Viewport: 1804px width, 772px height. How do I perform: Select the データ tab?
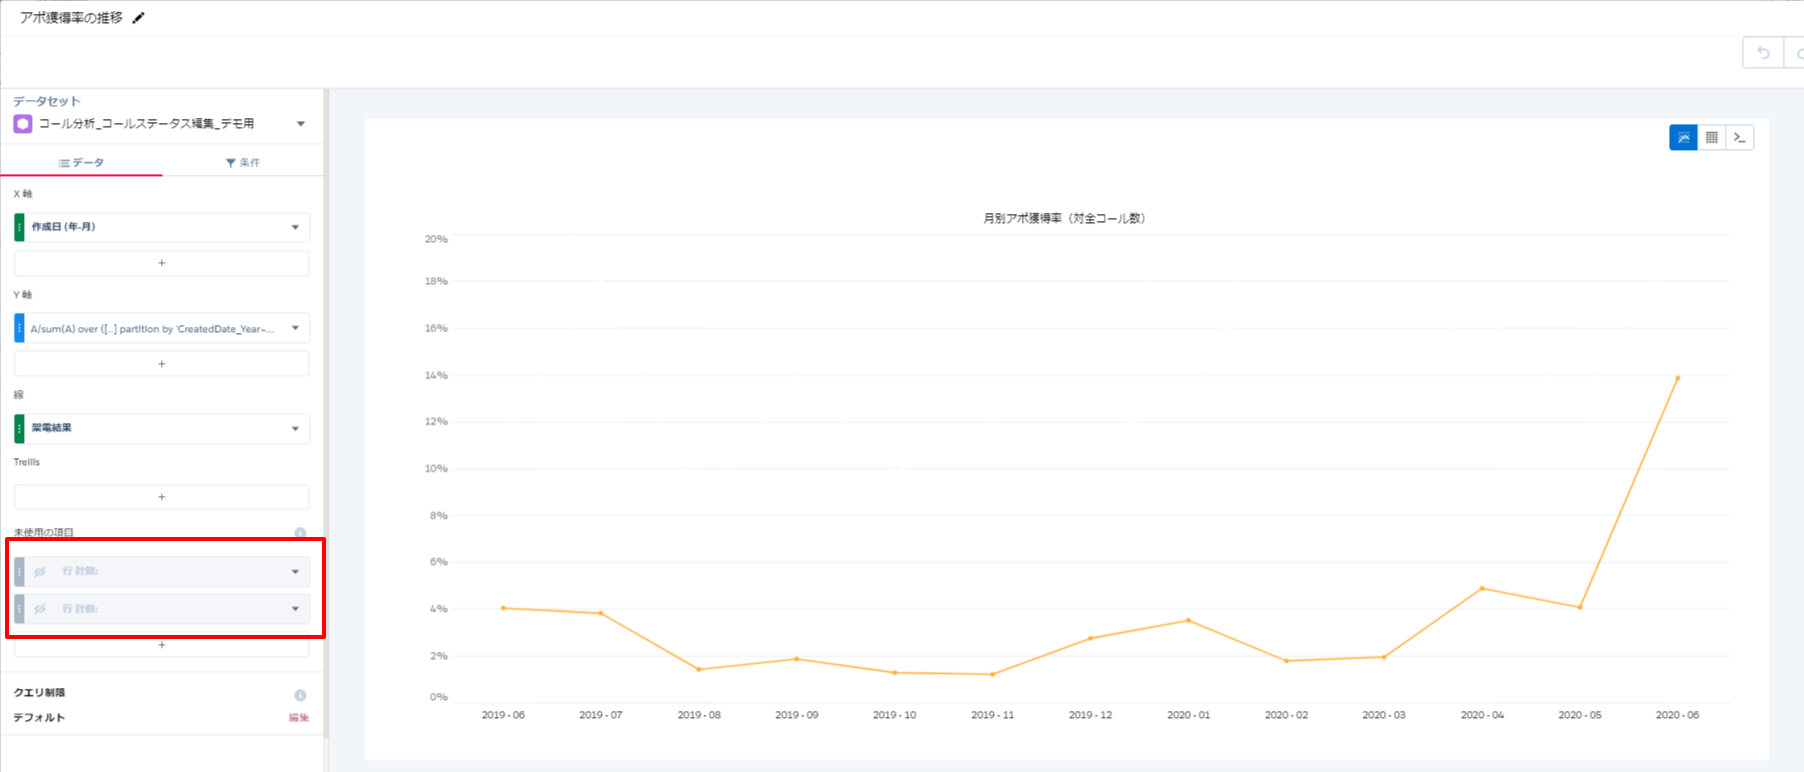pos(82,162)
